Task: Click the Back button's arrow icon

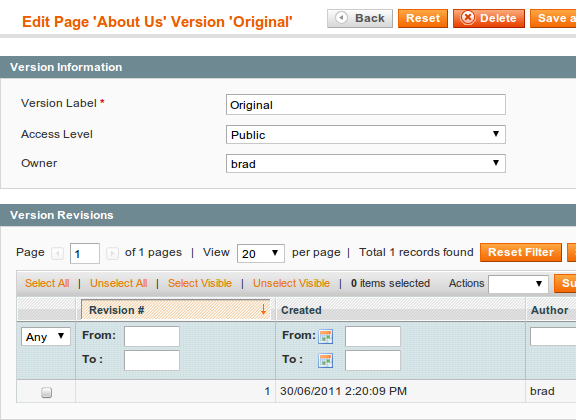Action: tap(342, 18)
